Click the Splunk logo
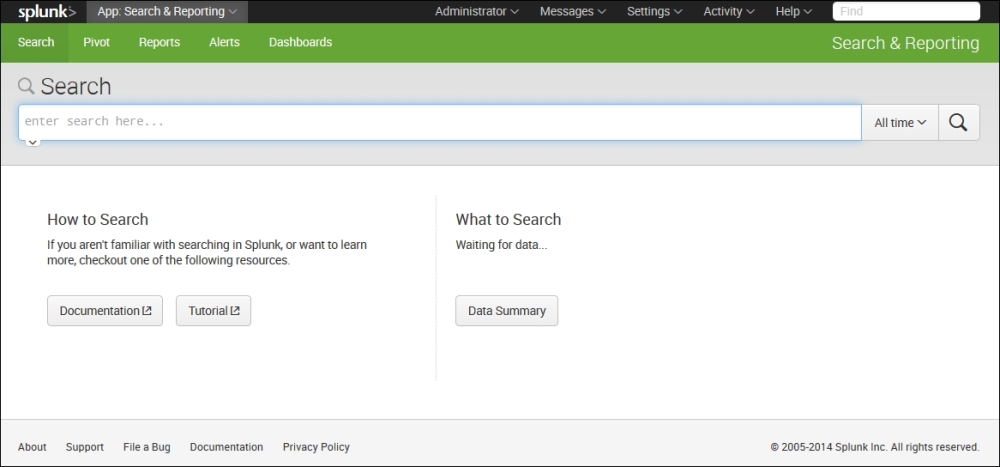This screenshot has width=1000, height=467. (x=46, y=12)
